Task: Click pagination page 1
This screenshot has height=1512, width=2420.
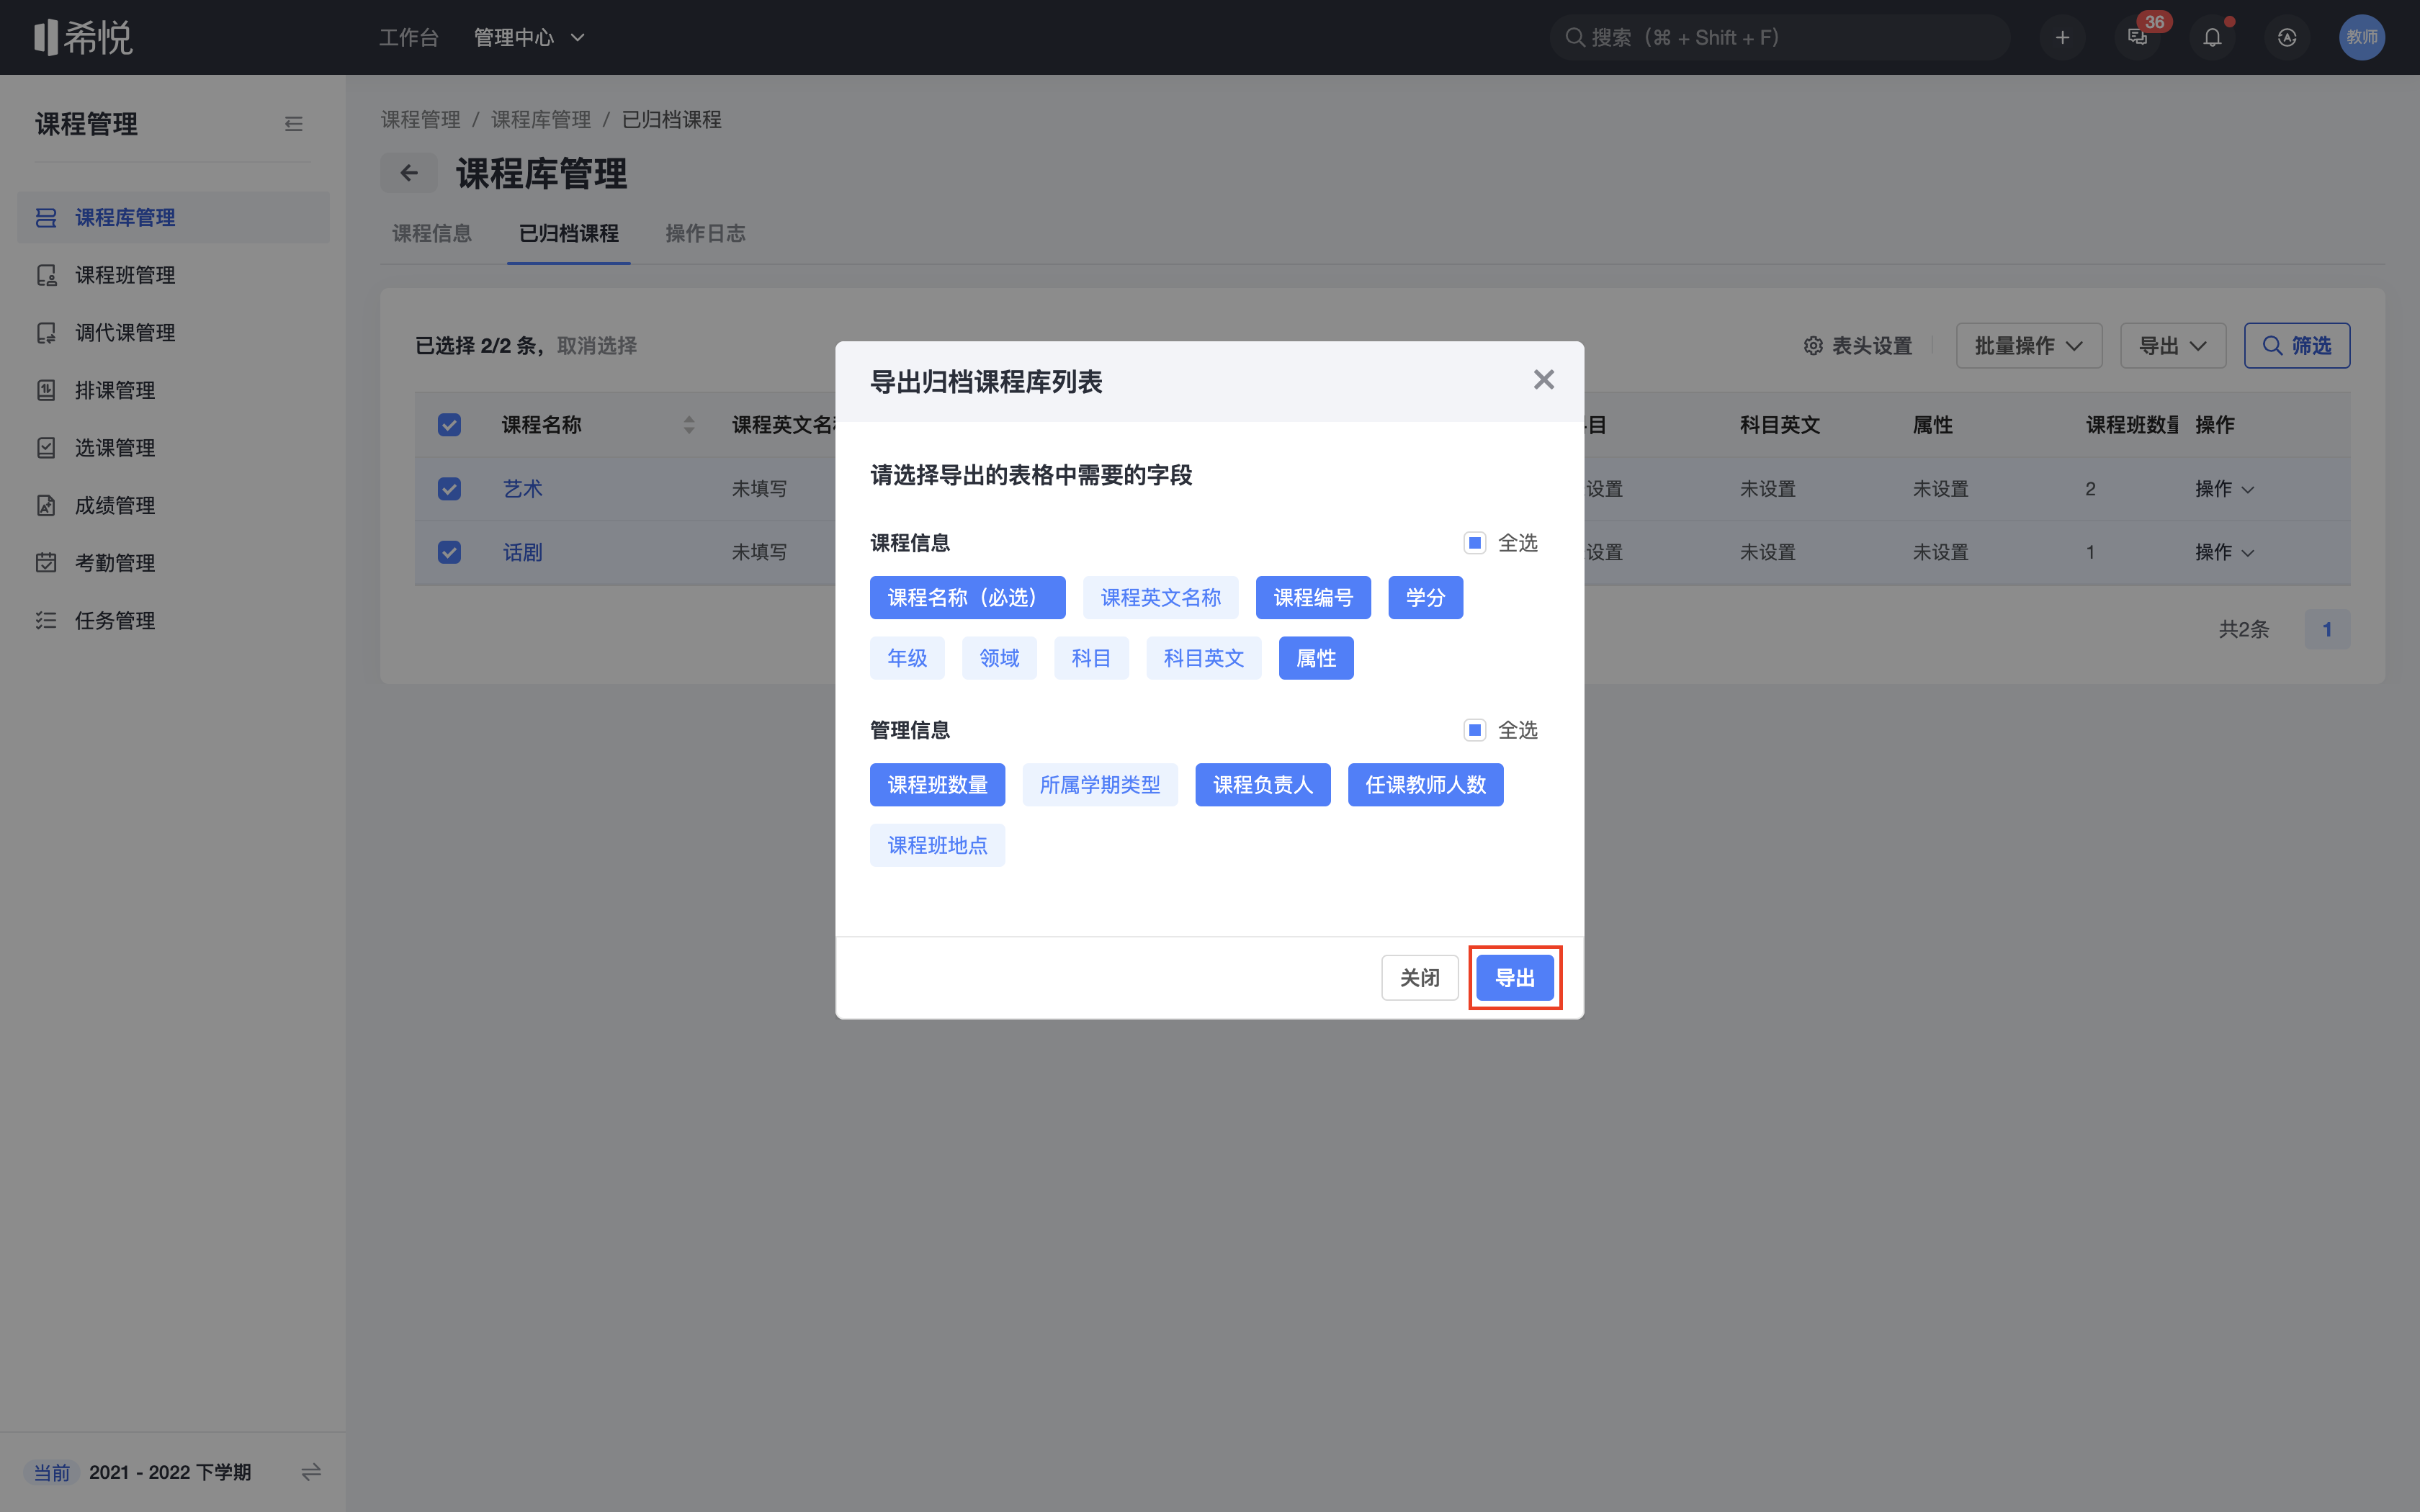Action: pos(2327,630)
